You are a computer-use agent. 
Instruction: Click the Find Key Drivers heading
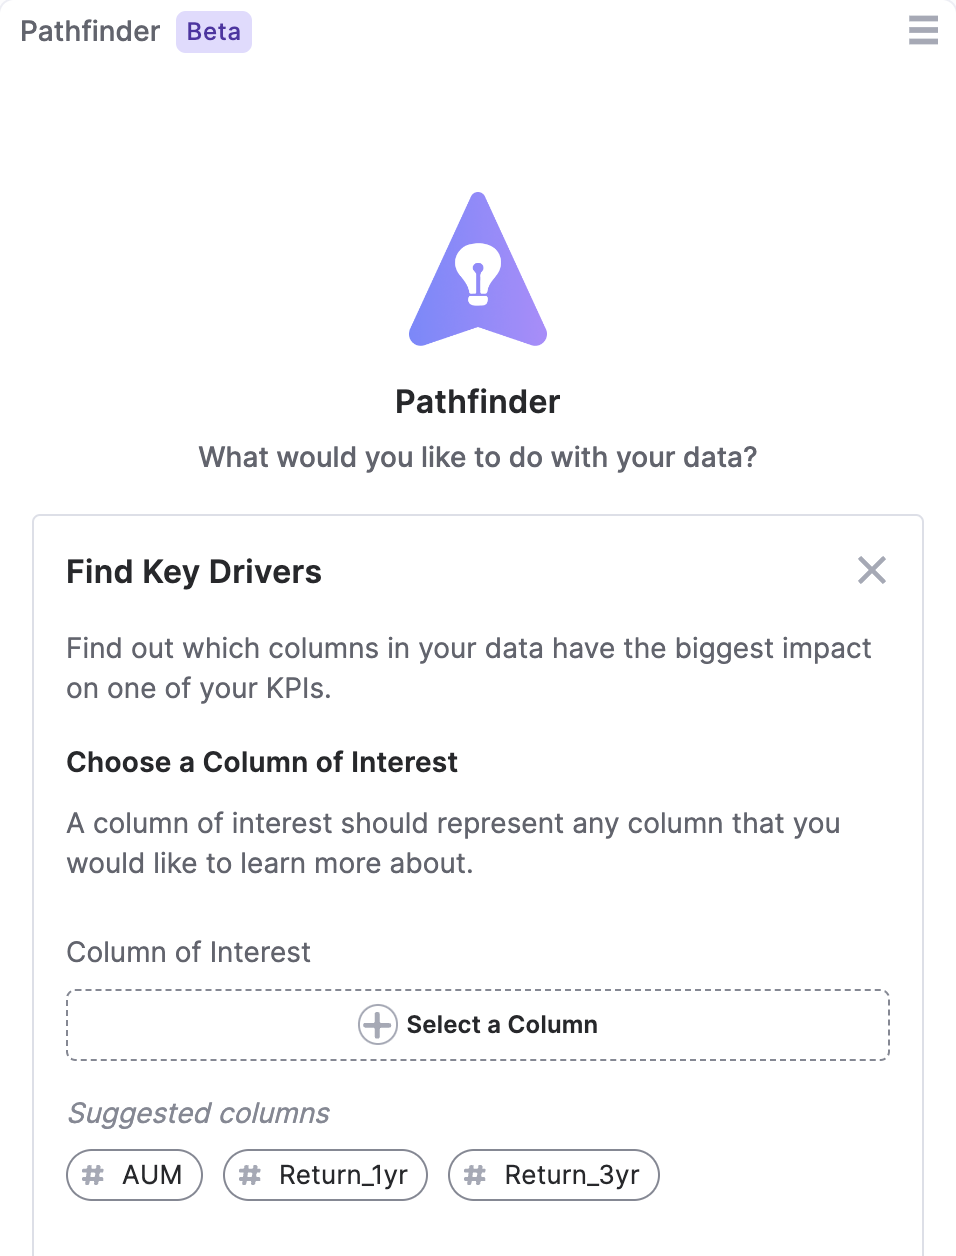click(x=194, y=572)
